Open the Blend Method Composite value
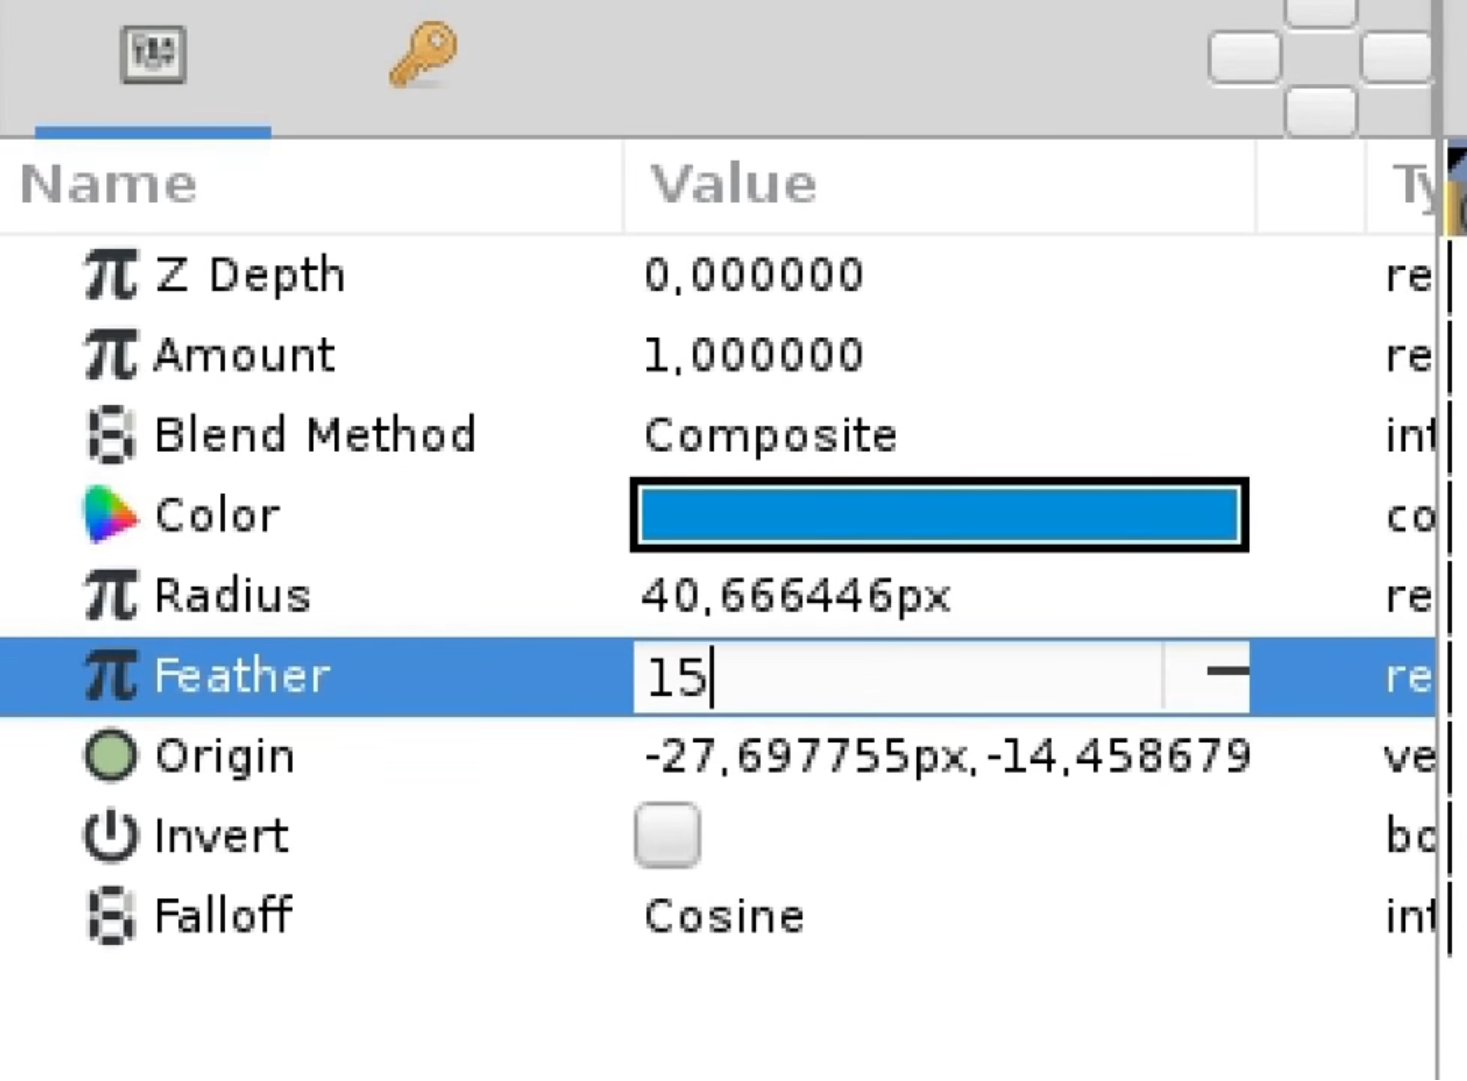This screenshot has height=1081, width=1467. point(770,436)
